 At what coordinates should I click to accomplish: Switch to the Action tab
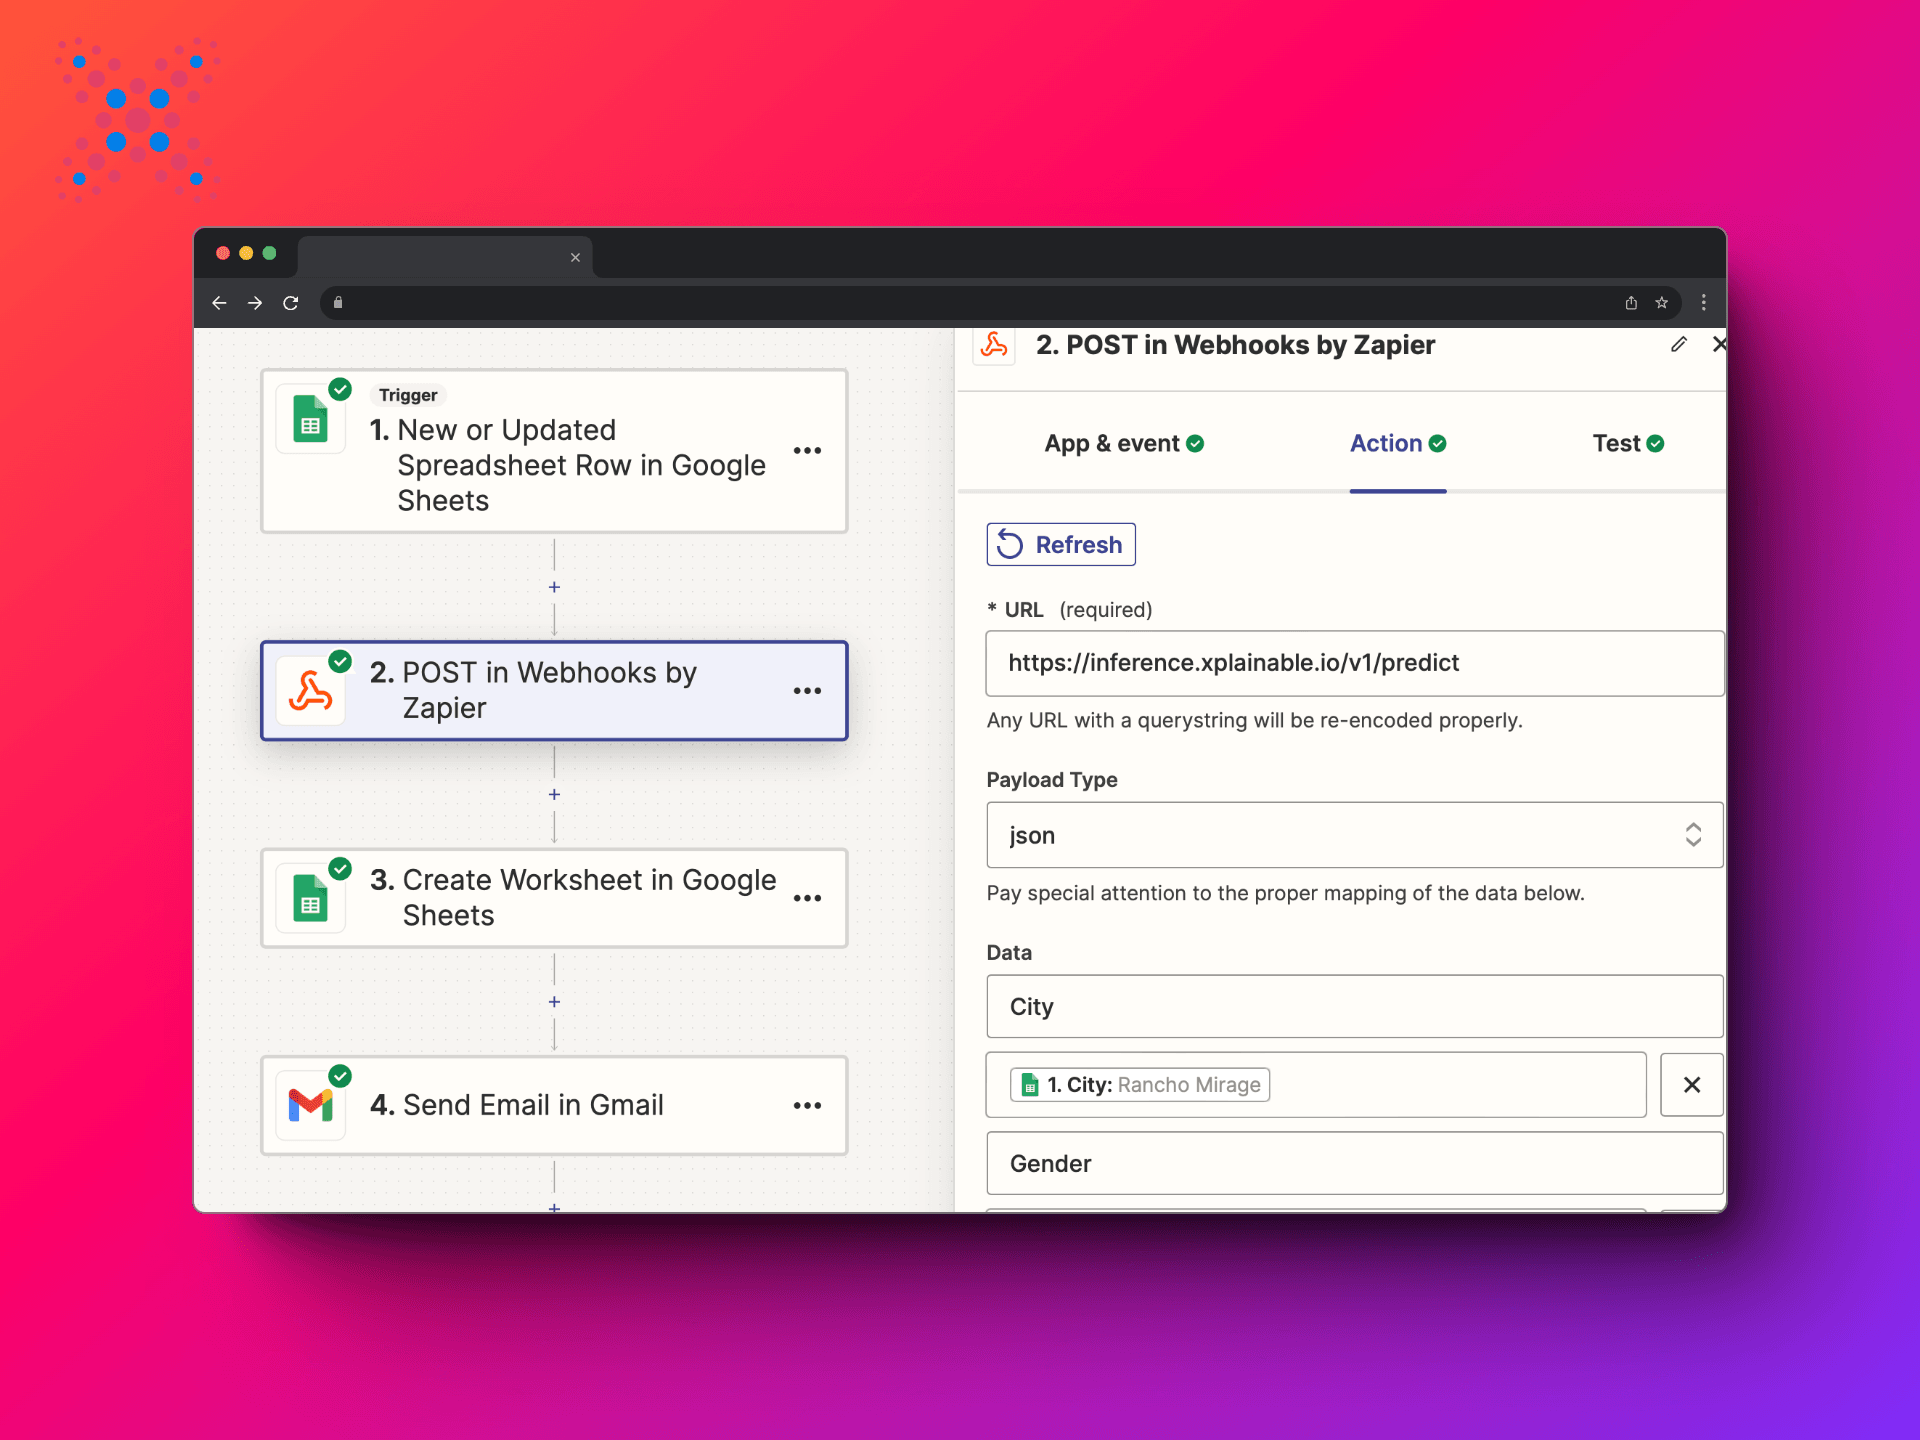[x=1398, y=443]
